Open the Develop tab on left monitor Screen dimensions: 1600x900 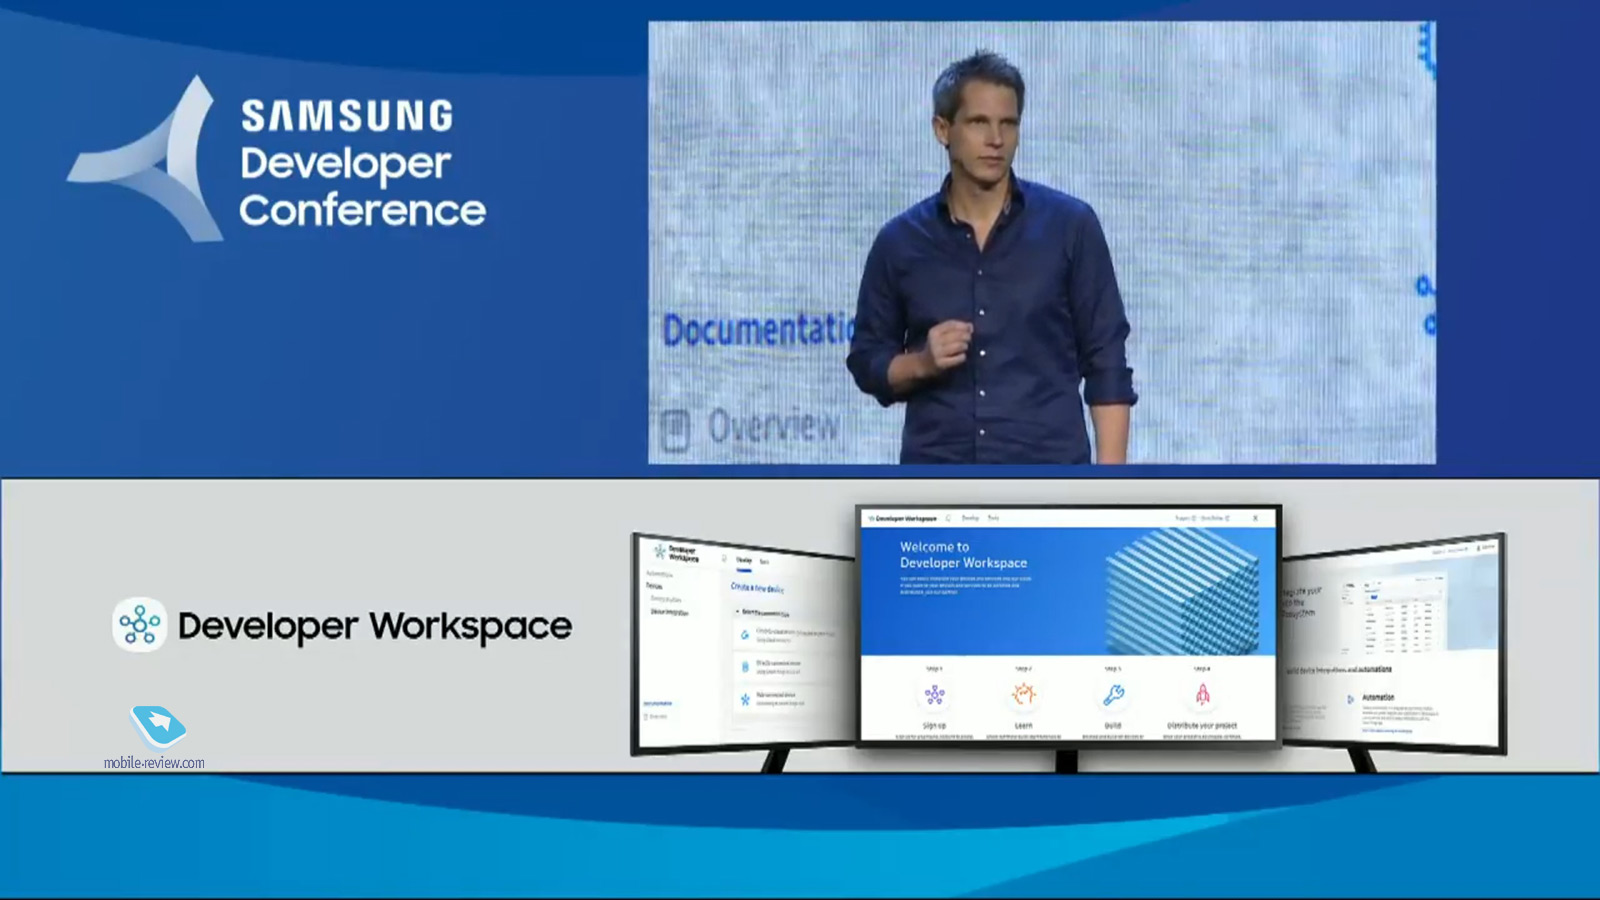(x=744, y=561)
